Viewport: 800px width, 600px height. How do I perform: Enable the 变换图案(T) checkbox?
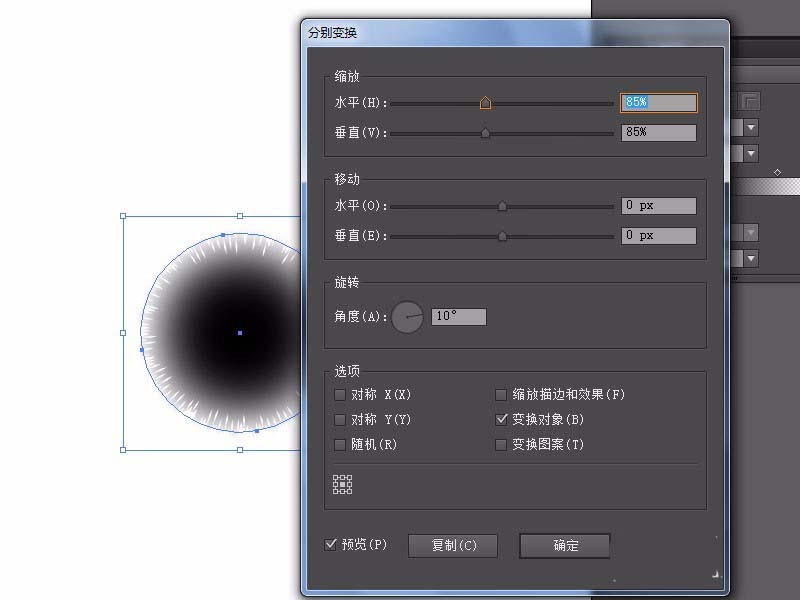tap(501, 444)
